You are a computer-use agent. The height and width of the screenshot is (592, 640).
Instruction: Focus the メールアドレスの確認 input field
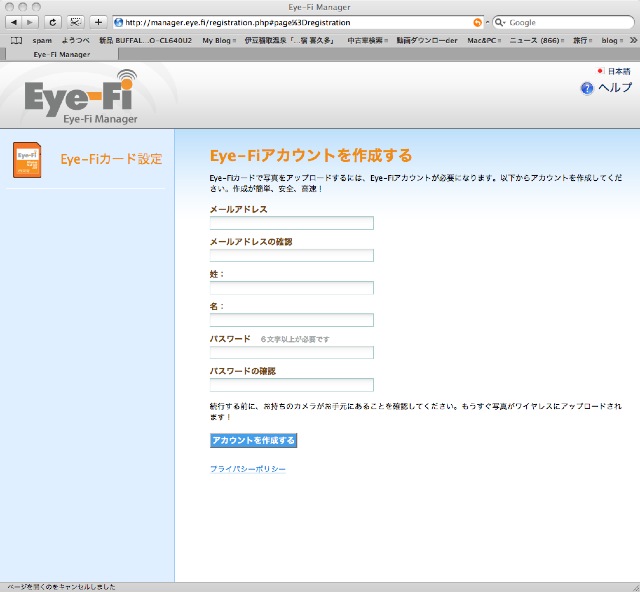(x=291, y=255)
